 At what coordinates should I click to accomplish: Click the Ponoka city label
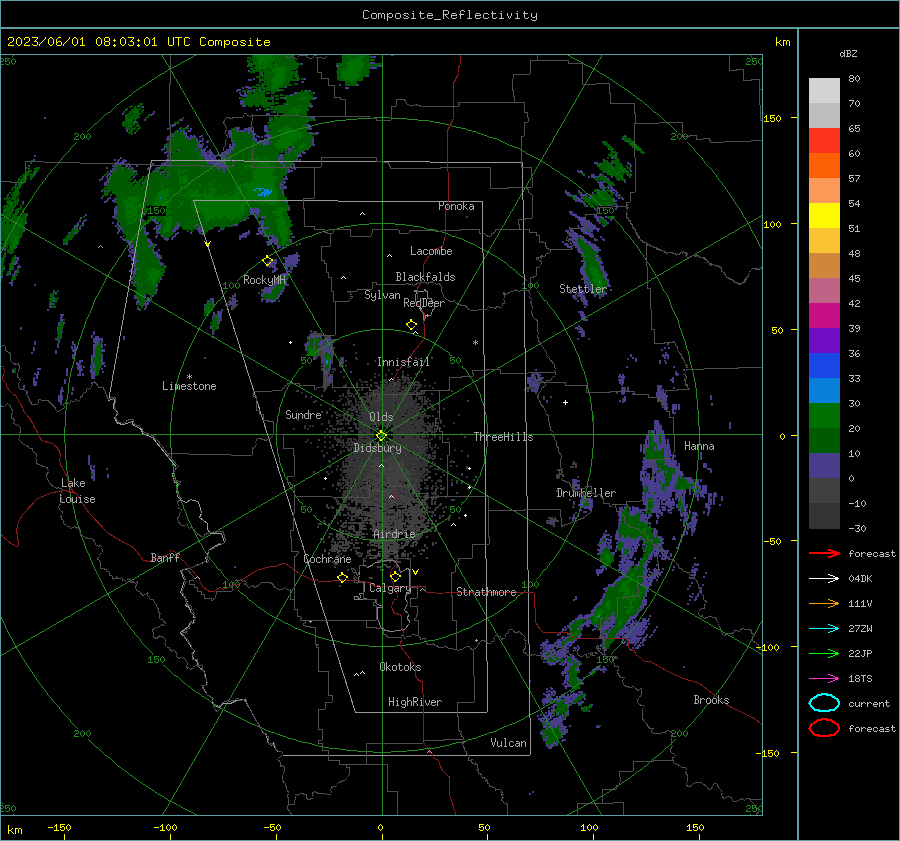(x=456, y=206)
